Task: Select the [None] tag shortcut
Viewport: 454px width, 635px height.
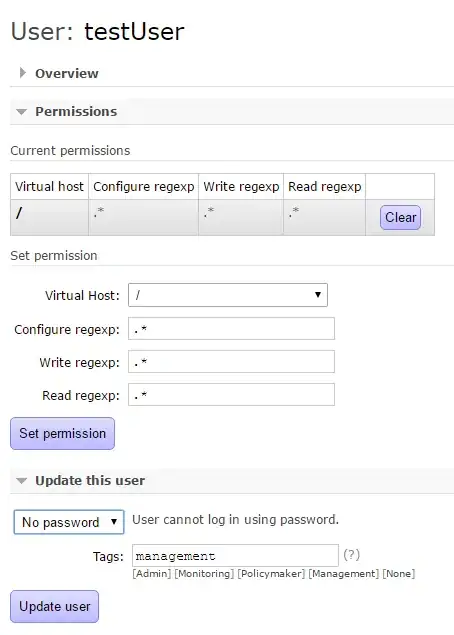Action: [399, 574]
